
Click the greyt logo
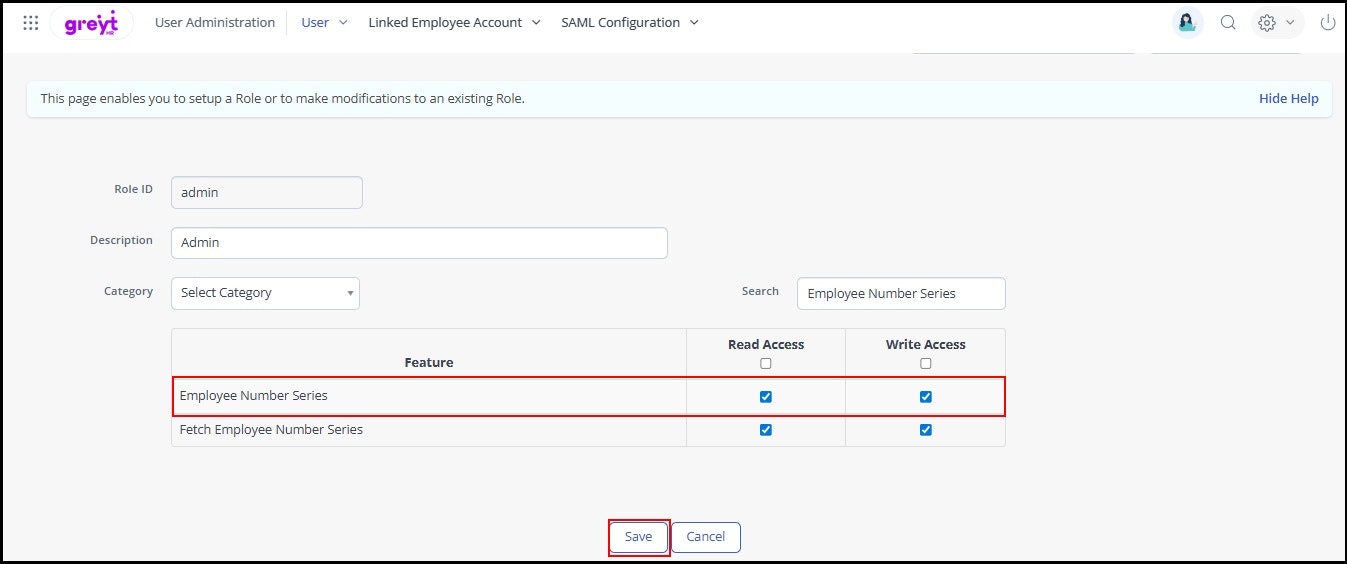point(91,23)
